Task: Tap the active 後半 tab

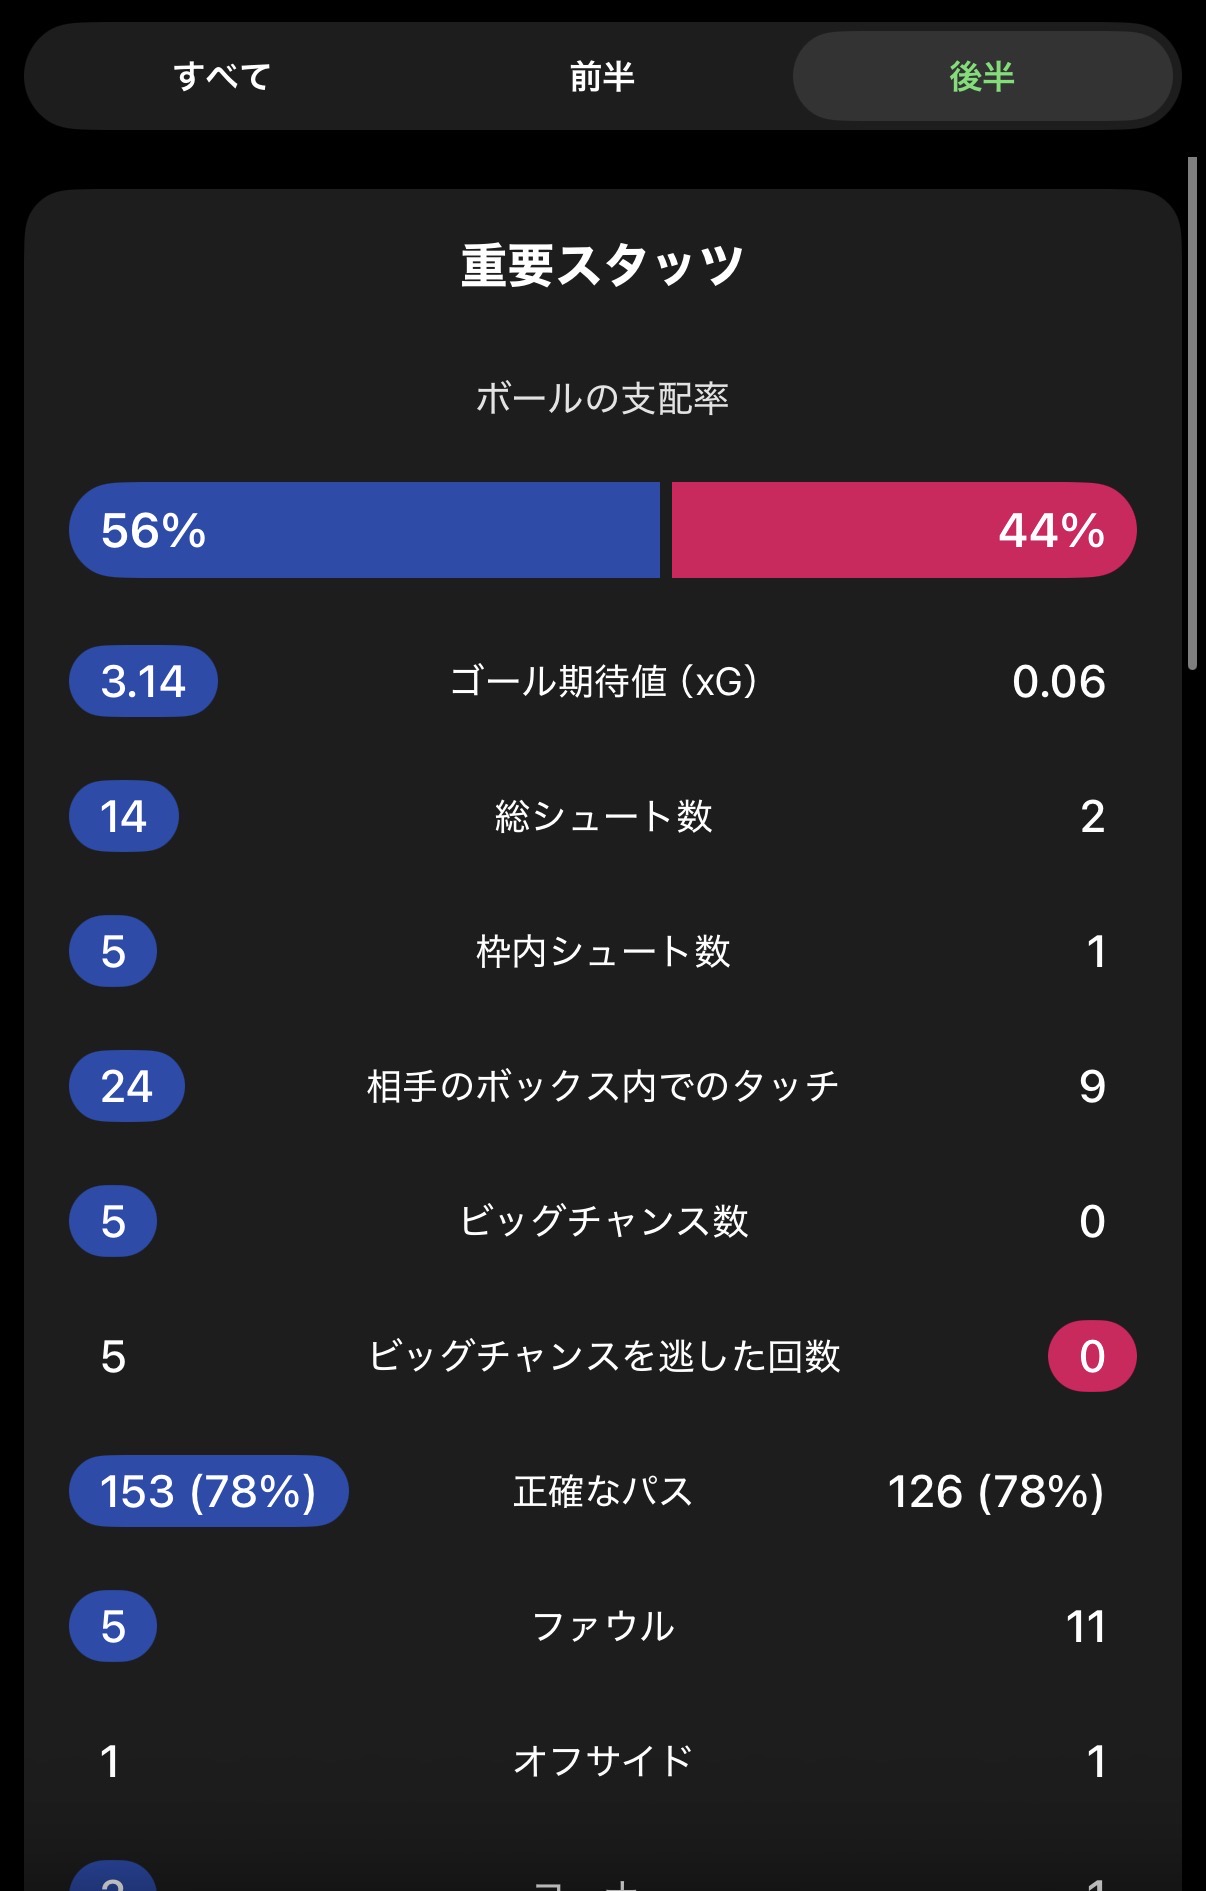Action: (982, 77)
